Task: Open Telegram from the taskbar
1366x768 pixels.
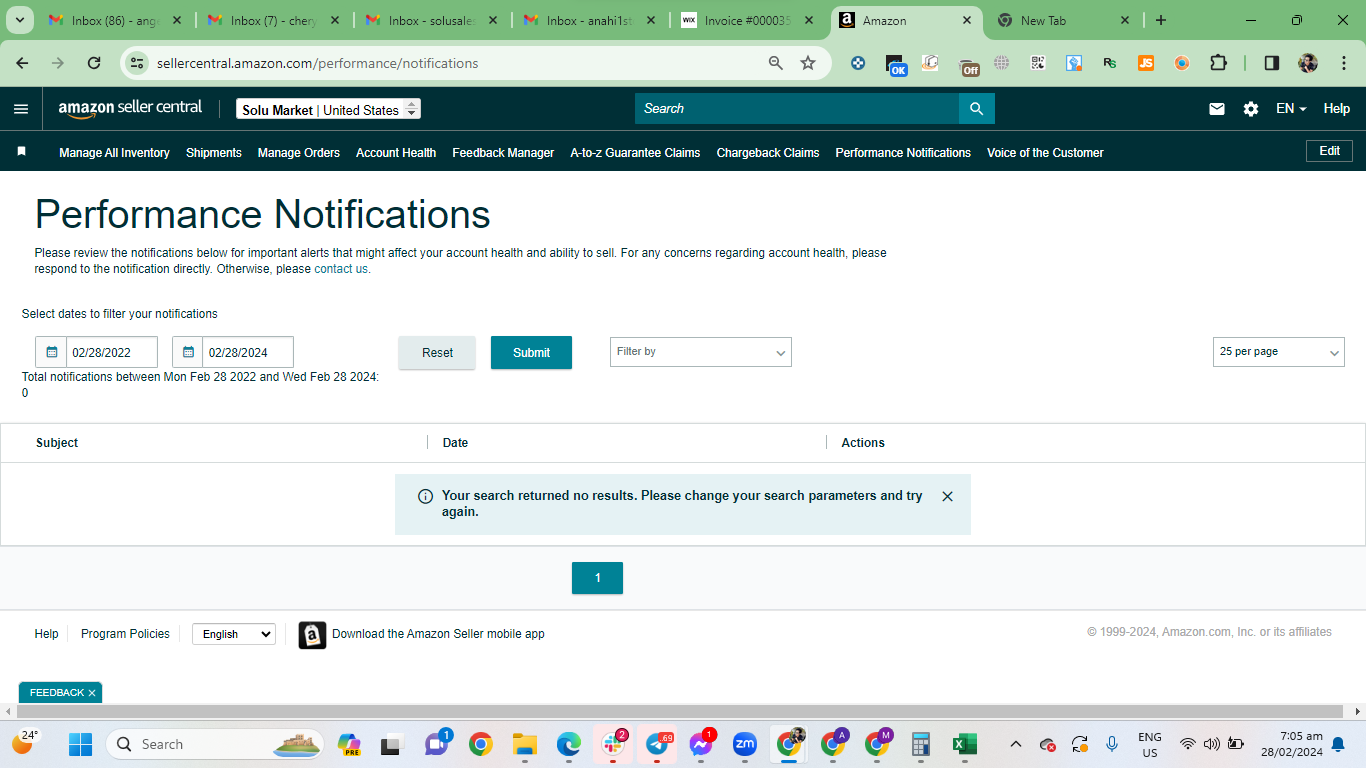Action: point(657,744)
